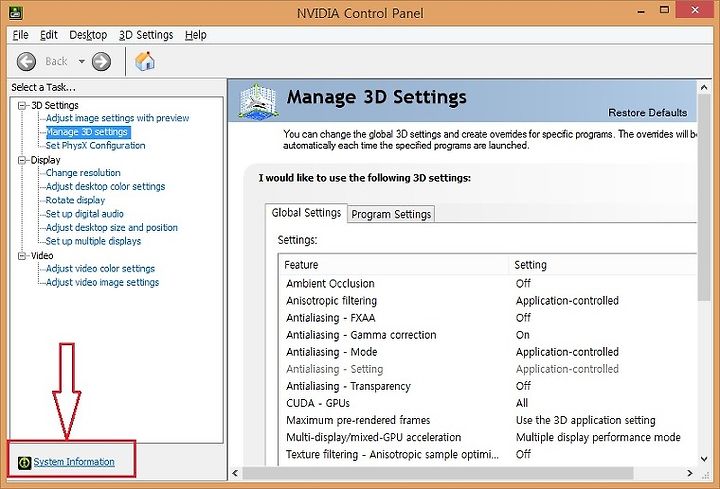
Task: Click the All value for CUDA - GPUs
Action: coord(522,403)
